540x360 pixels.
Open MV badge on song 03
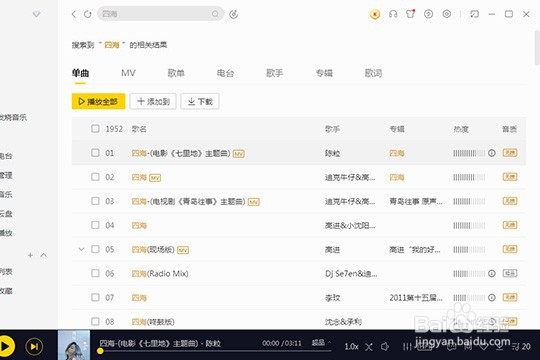(254, 202)
